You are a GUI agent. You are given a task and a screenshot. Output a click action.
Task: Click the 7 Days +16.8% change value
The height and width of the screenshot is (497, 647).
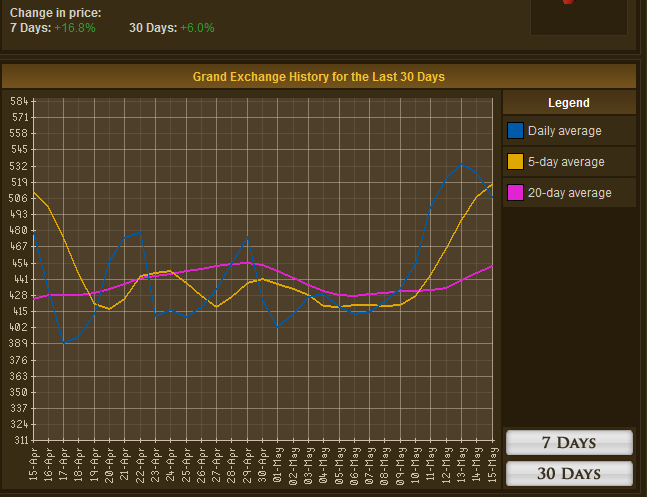tap(75, 28)
